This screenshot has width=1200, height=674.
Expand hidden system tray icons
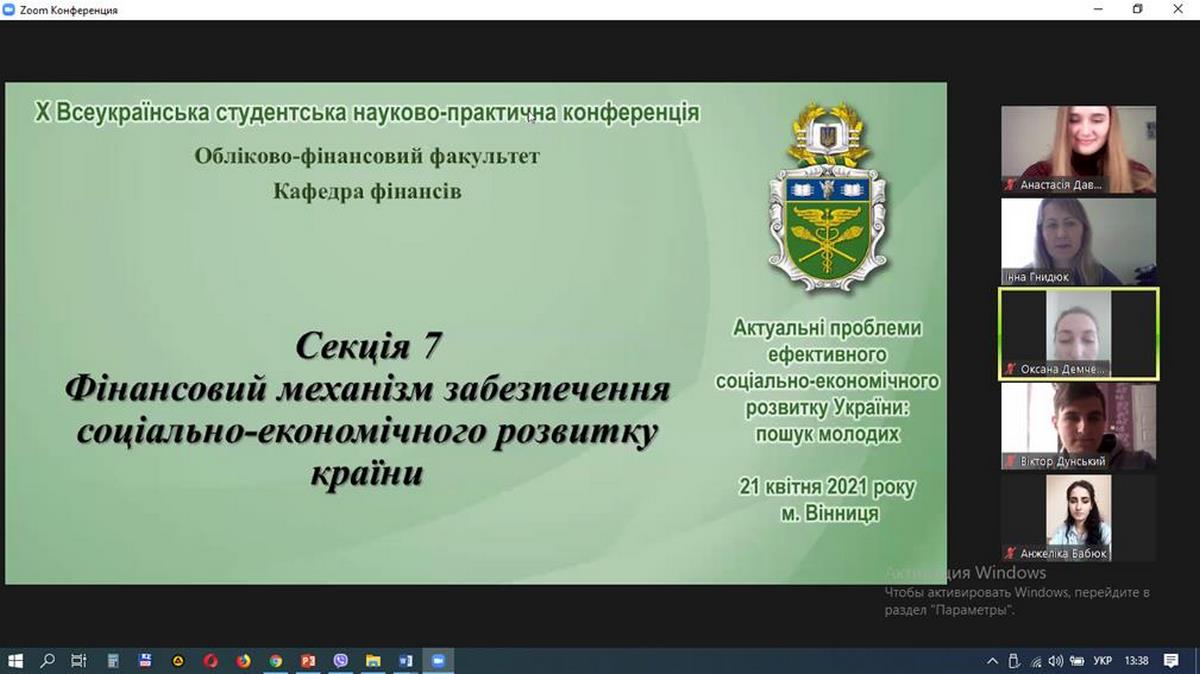click(992, 661)
